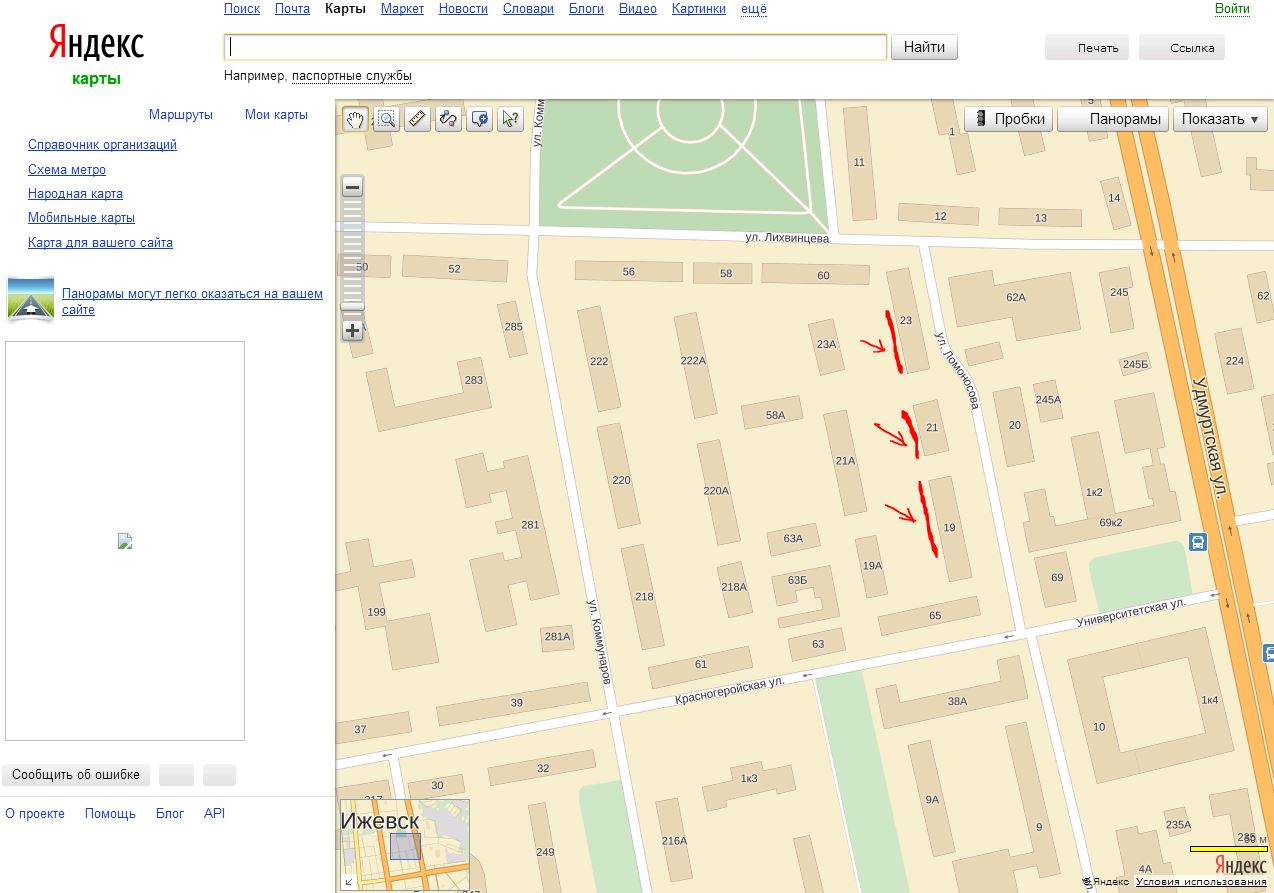
Task: Zoom out with the minus button
Action: [352, 187]
